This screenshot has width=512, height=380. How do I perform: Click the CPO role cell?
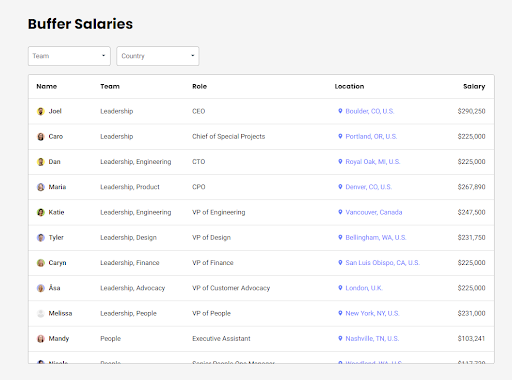click(199, 187)
